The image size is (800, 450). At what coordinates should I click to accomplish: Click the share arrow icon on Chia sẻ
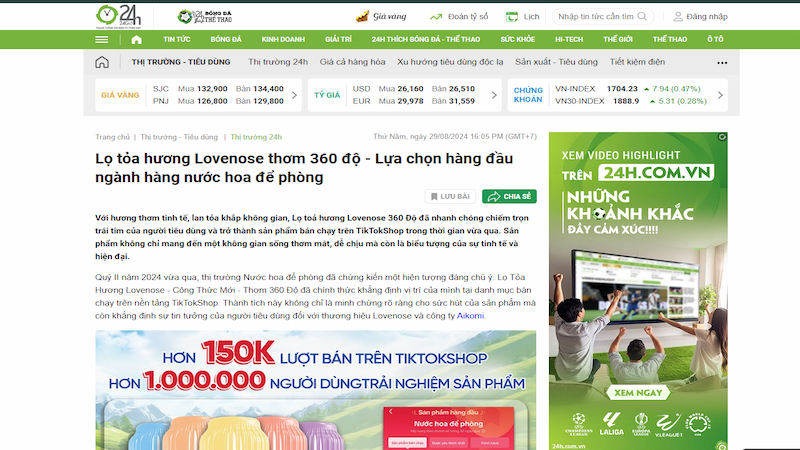pos(493,196)
